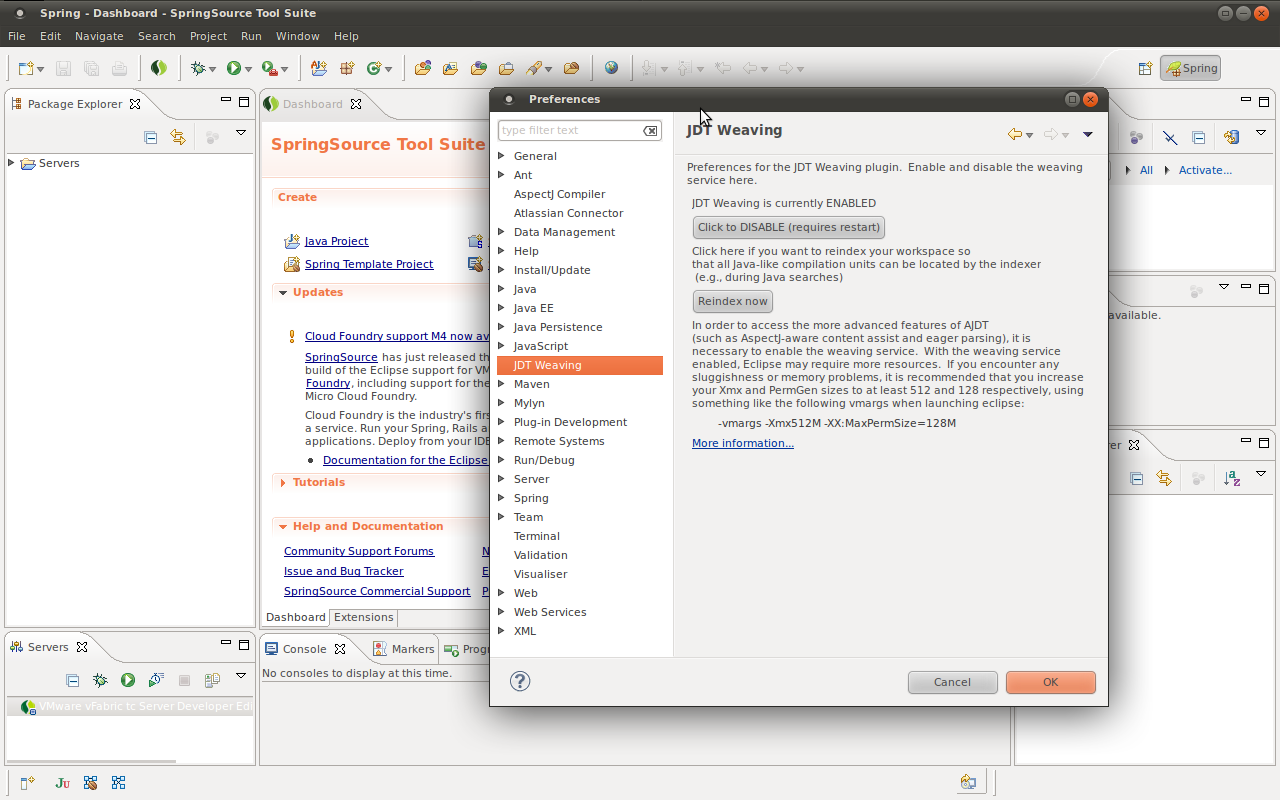Toggle alphabetical sort in the bottom-right panel
Screen dimensions: 1280x800
pyautogui.click(x=1232, y=479)
